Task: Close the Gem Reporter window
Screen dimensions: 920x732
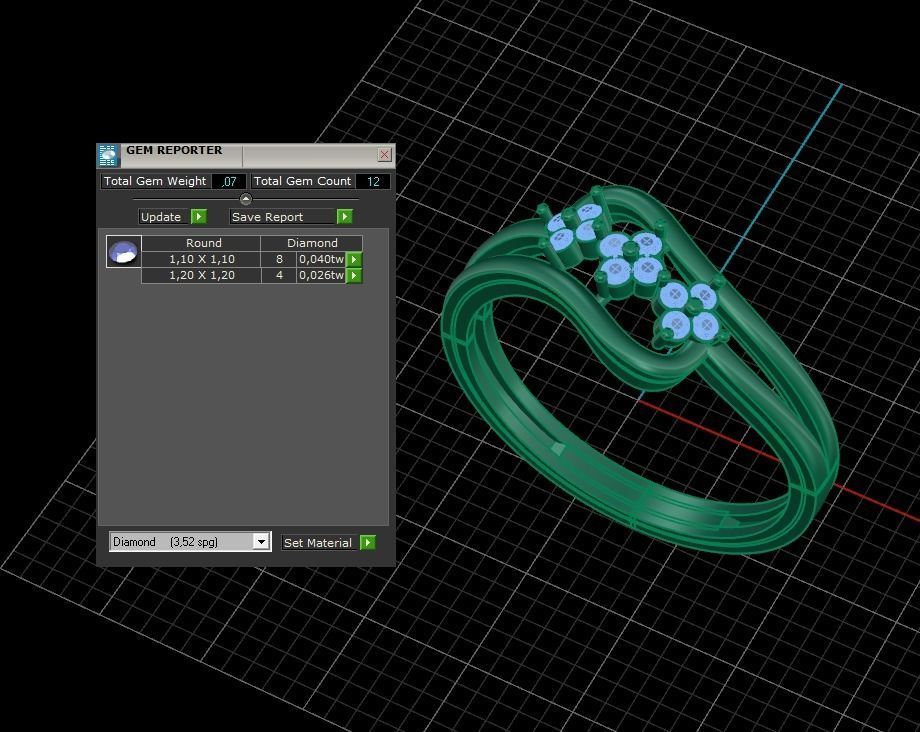Action: (x=384, y=154)
